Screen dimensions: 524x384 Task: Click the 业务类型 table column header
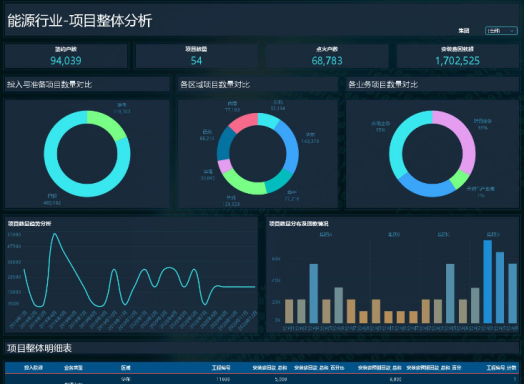point(74,368)
